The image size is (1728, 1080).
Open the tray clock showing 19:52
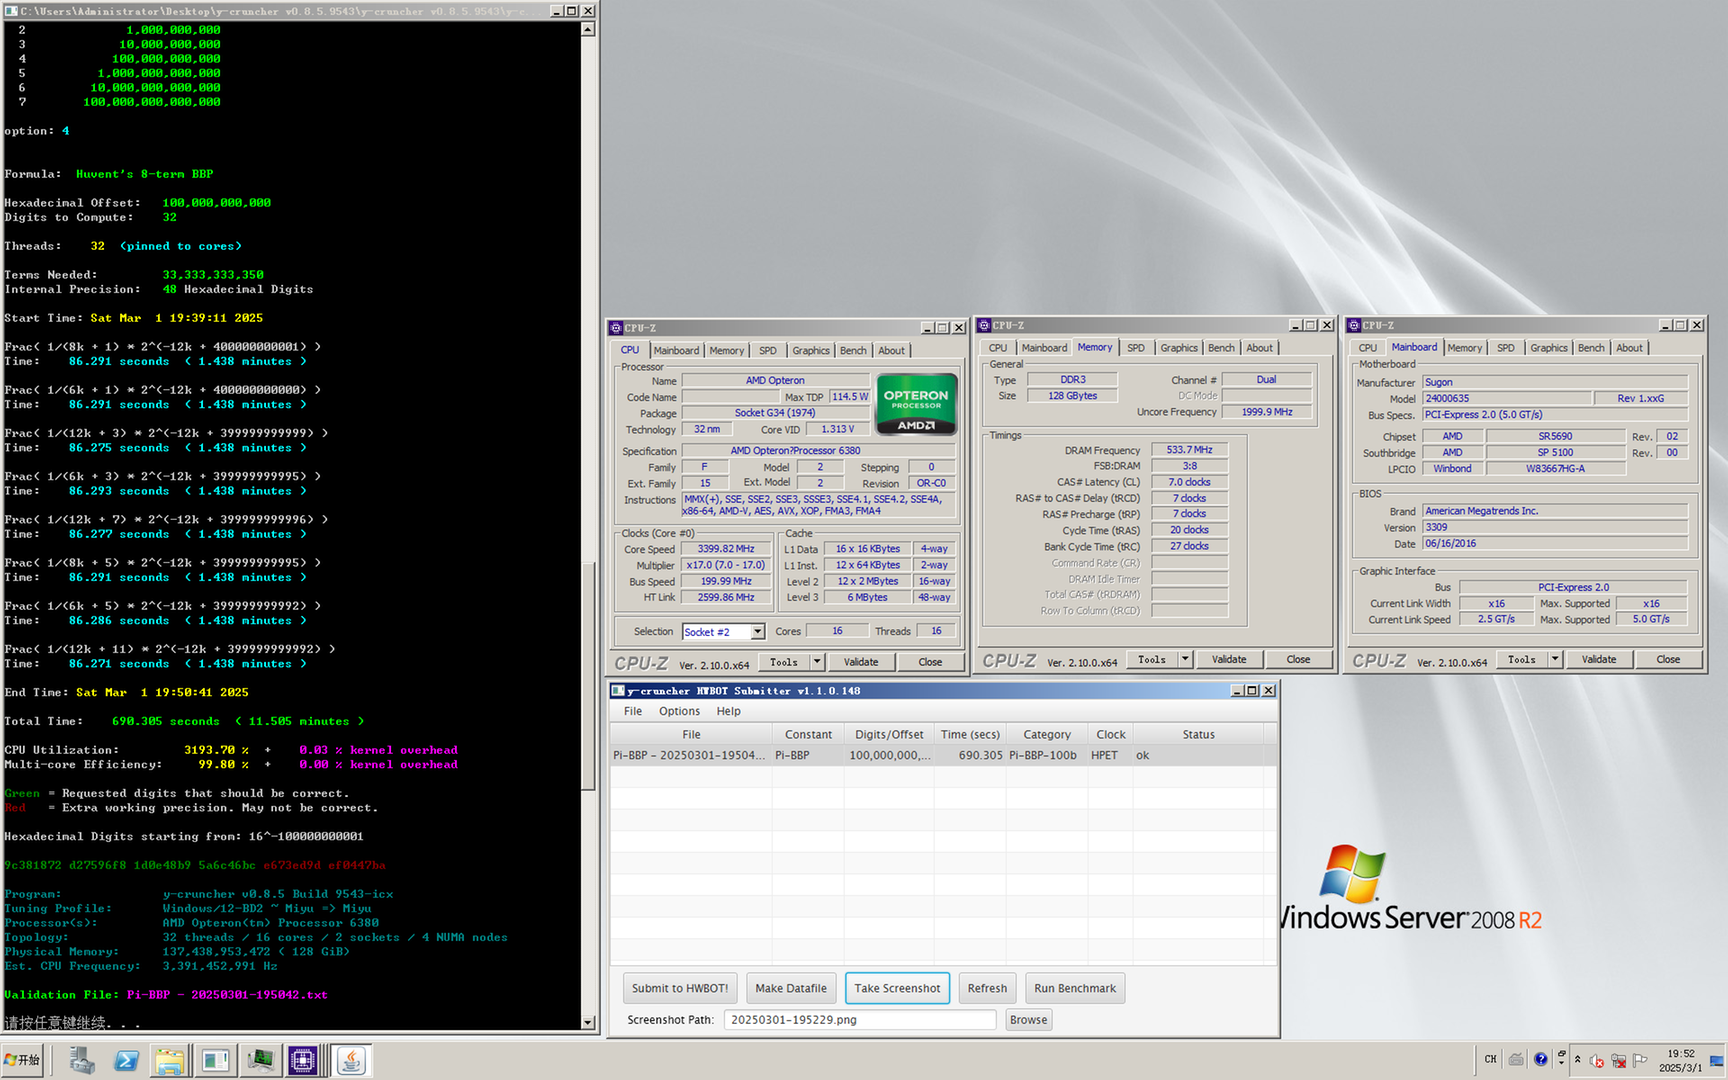[1681, 1060]
